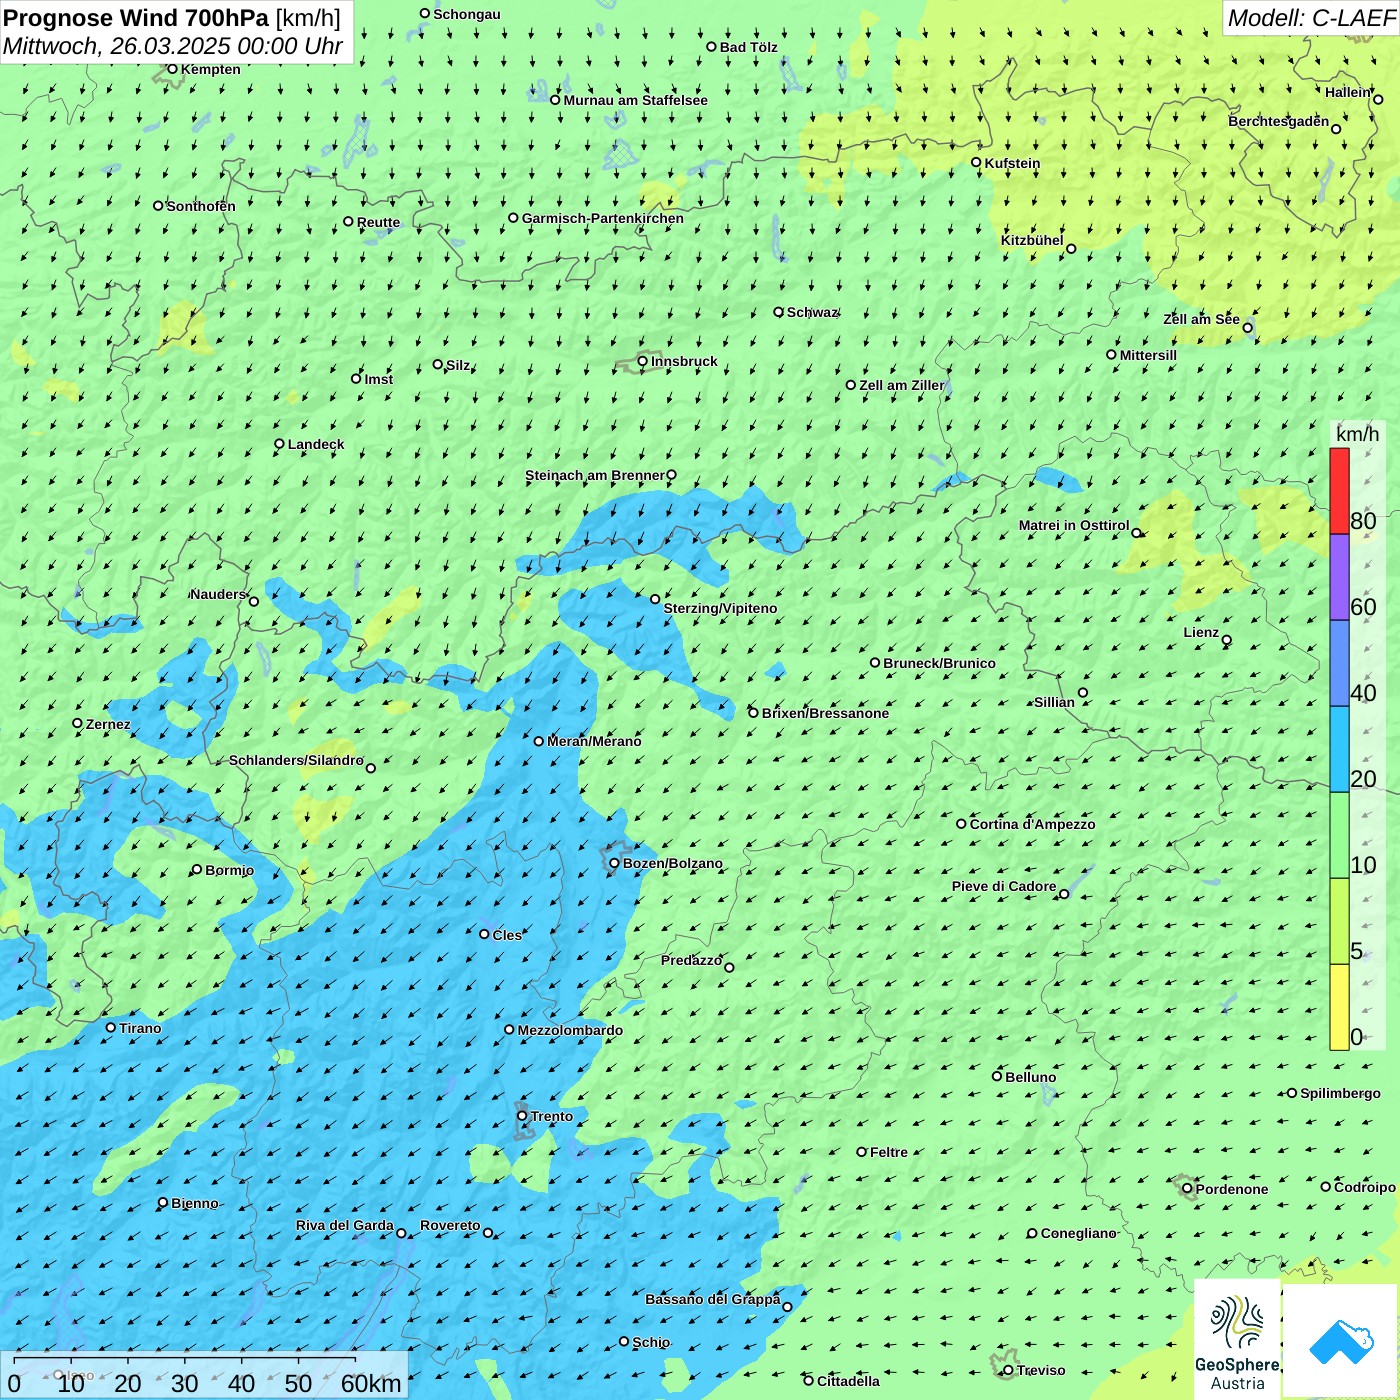Select the Cortina d'Ampezzo marker
The image size is (1400, 1400).
tap(961, 824)
